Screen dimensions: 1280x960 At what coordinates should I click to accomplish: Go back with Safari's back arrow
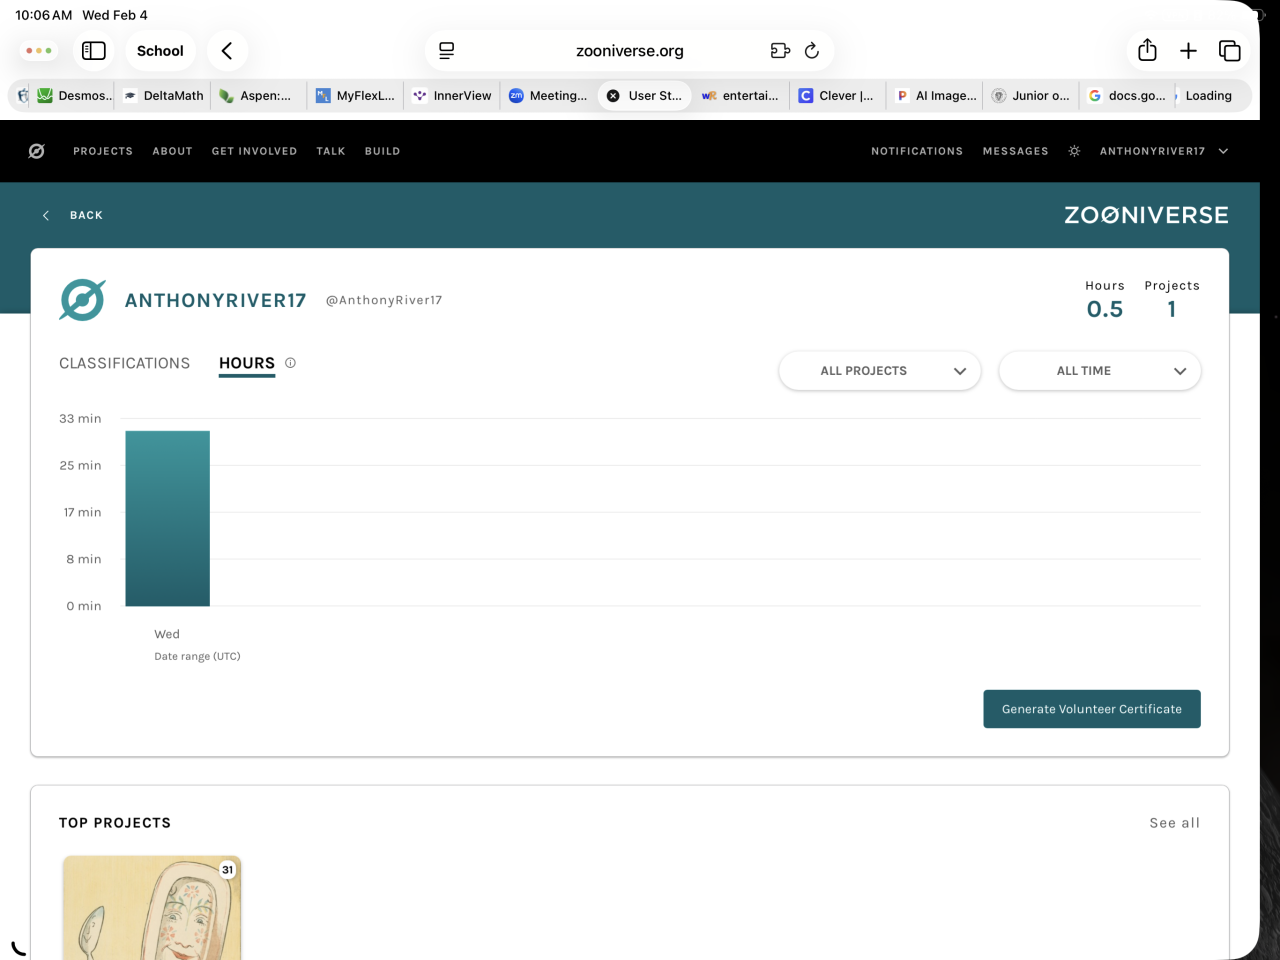[227, 51]
